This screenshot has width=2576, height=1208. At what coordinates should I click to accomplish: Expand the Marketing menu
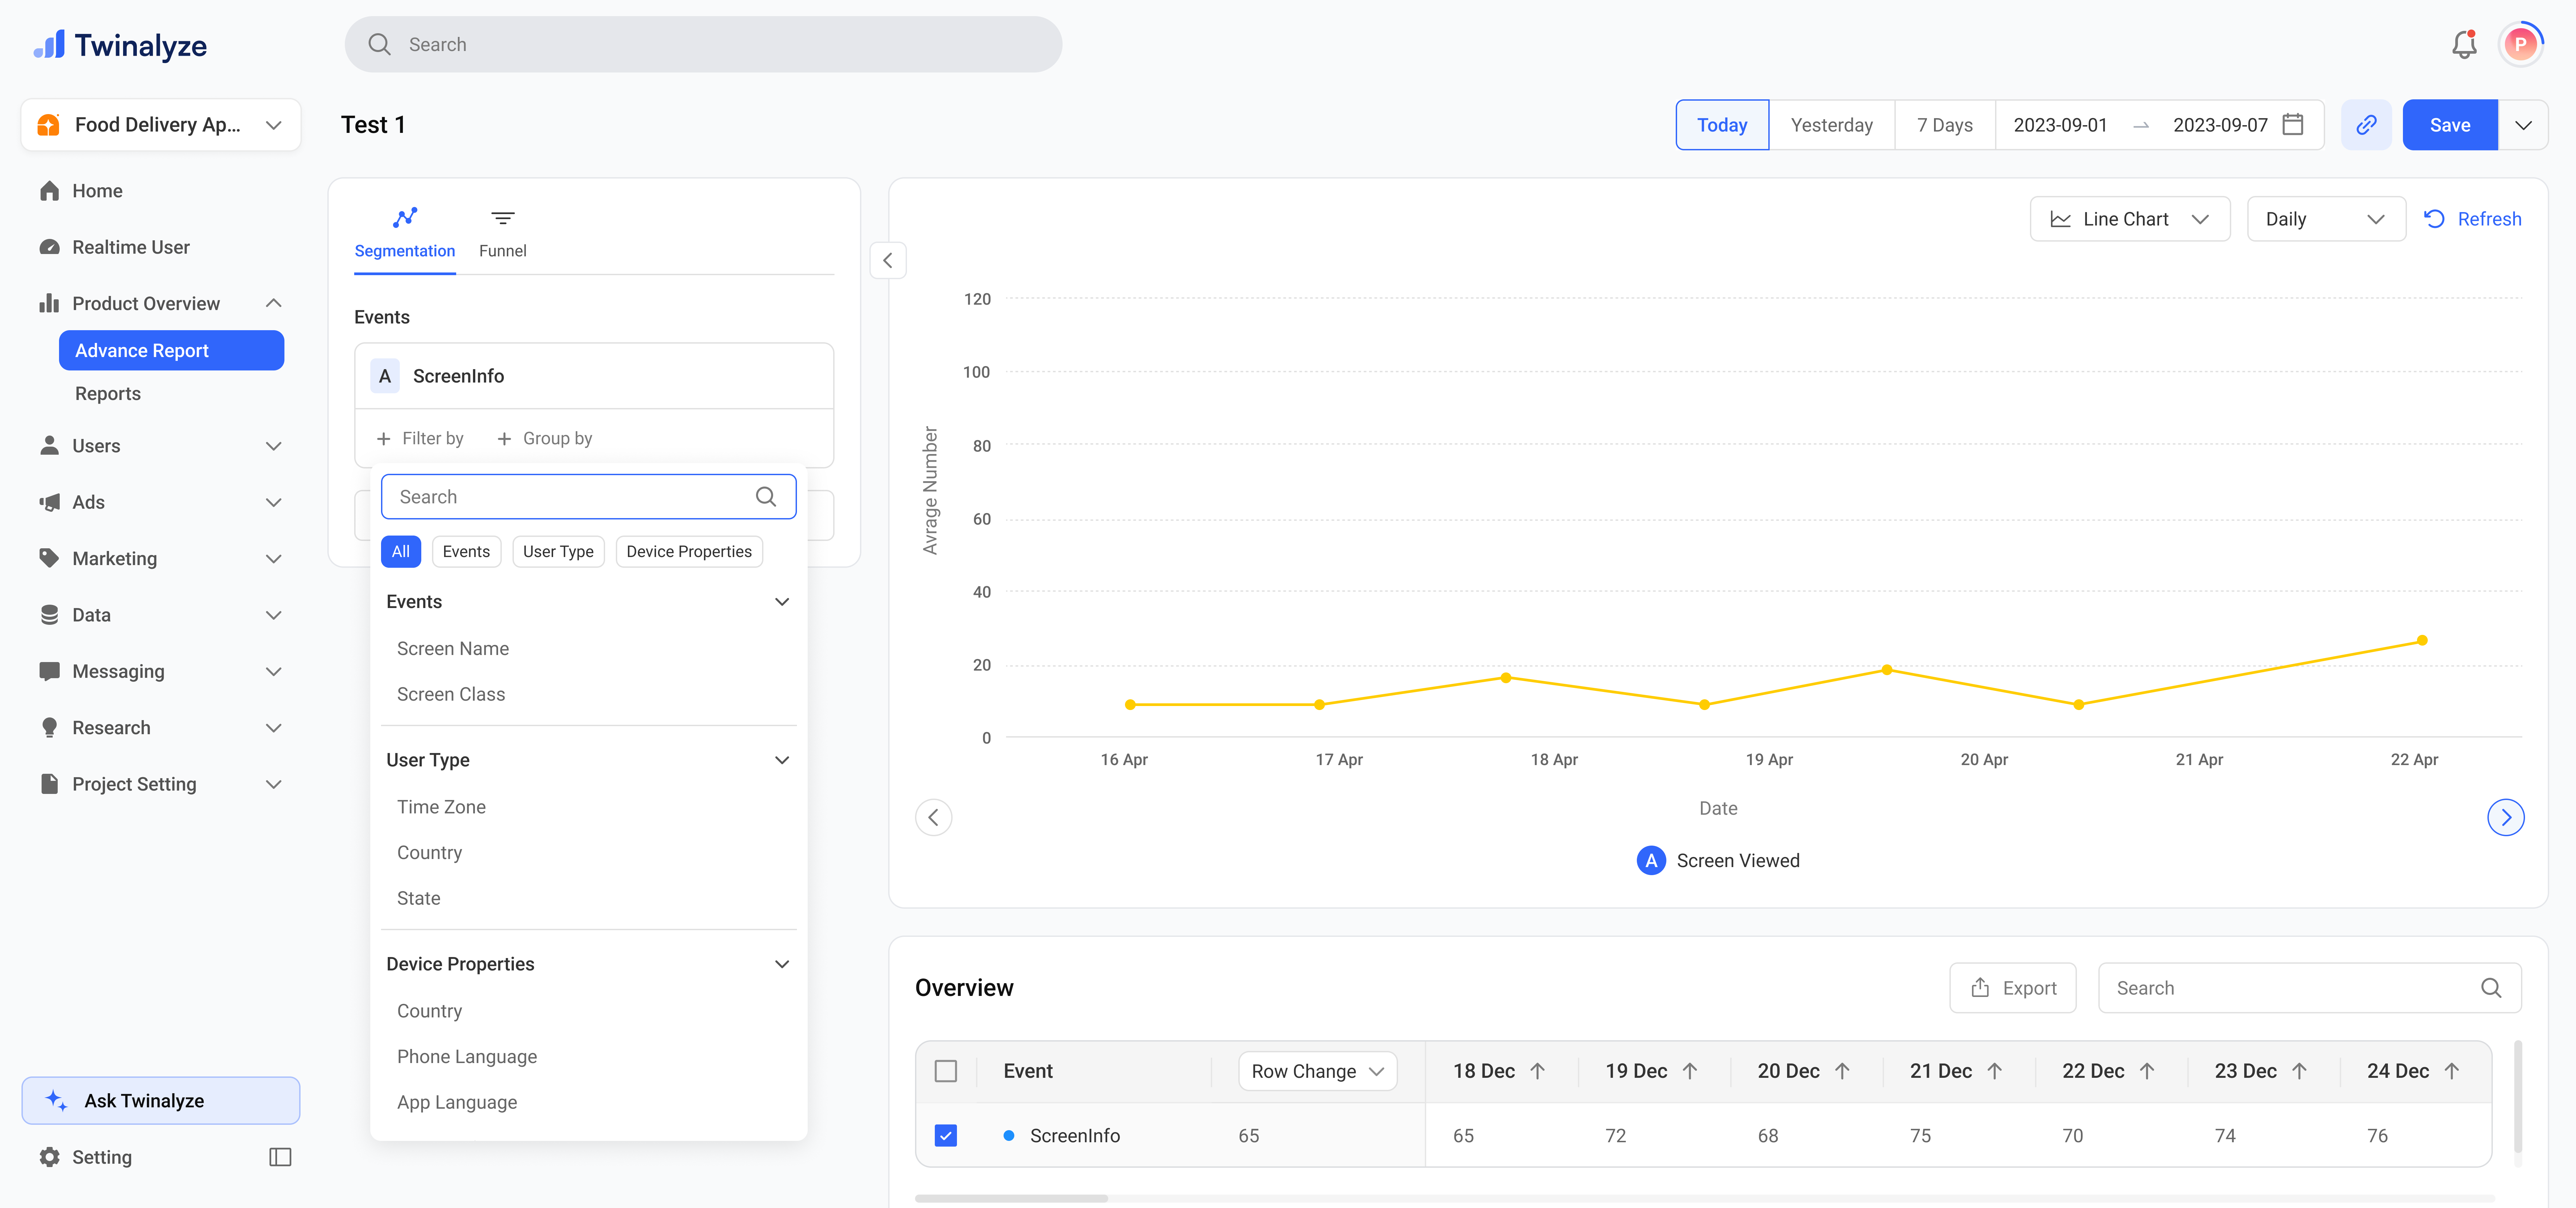(x=273, y=559)
